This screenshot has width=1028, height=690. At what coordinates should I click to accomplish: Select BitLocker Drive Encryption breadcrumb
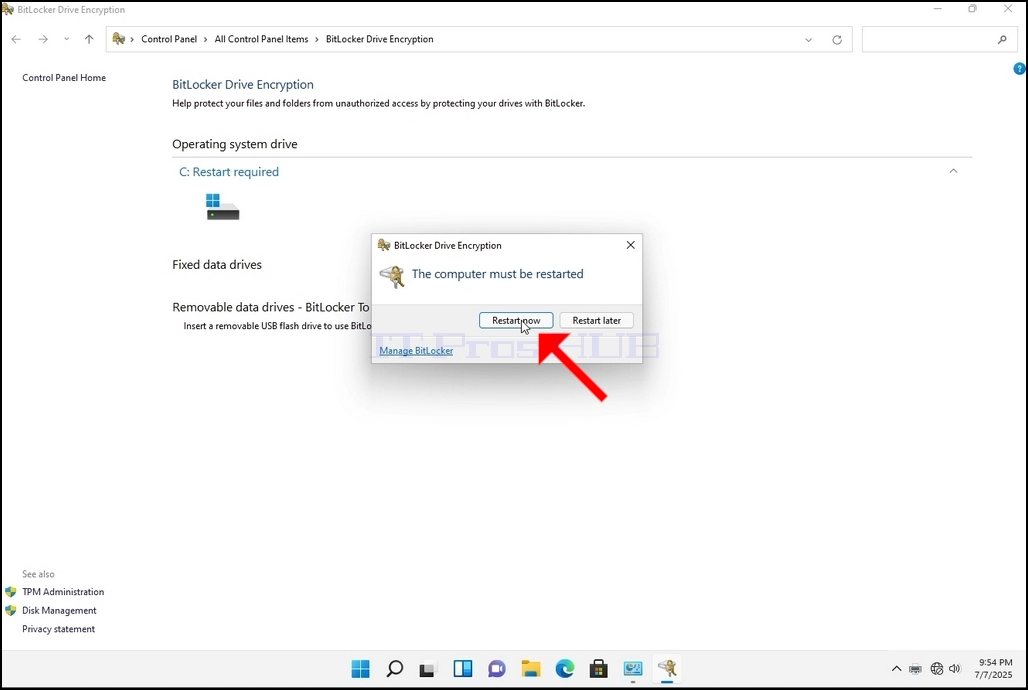coord(380,39)
